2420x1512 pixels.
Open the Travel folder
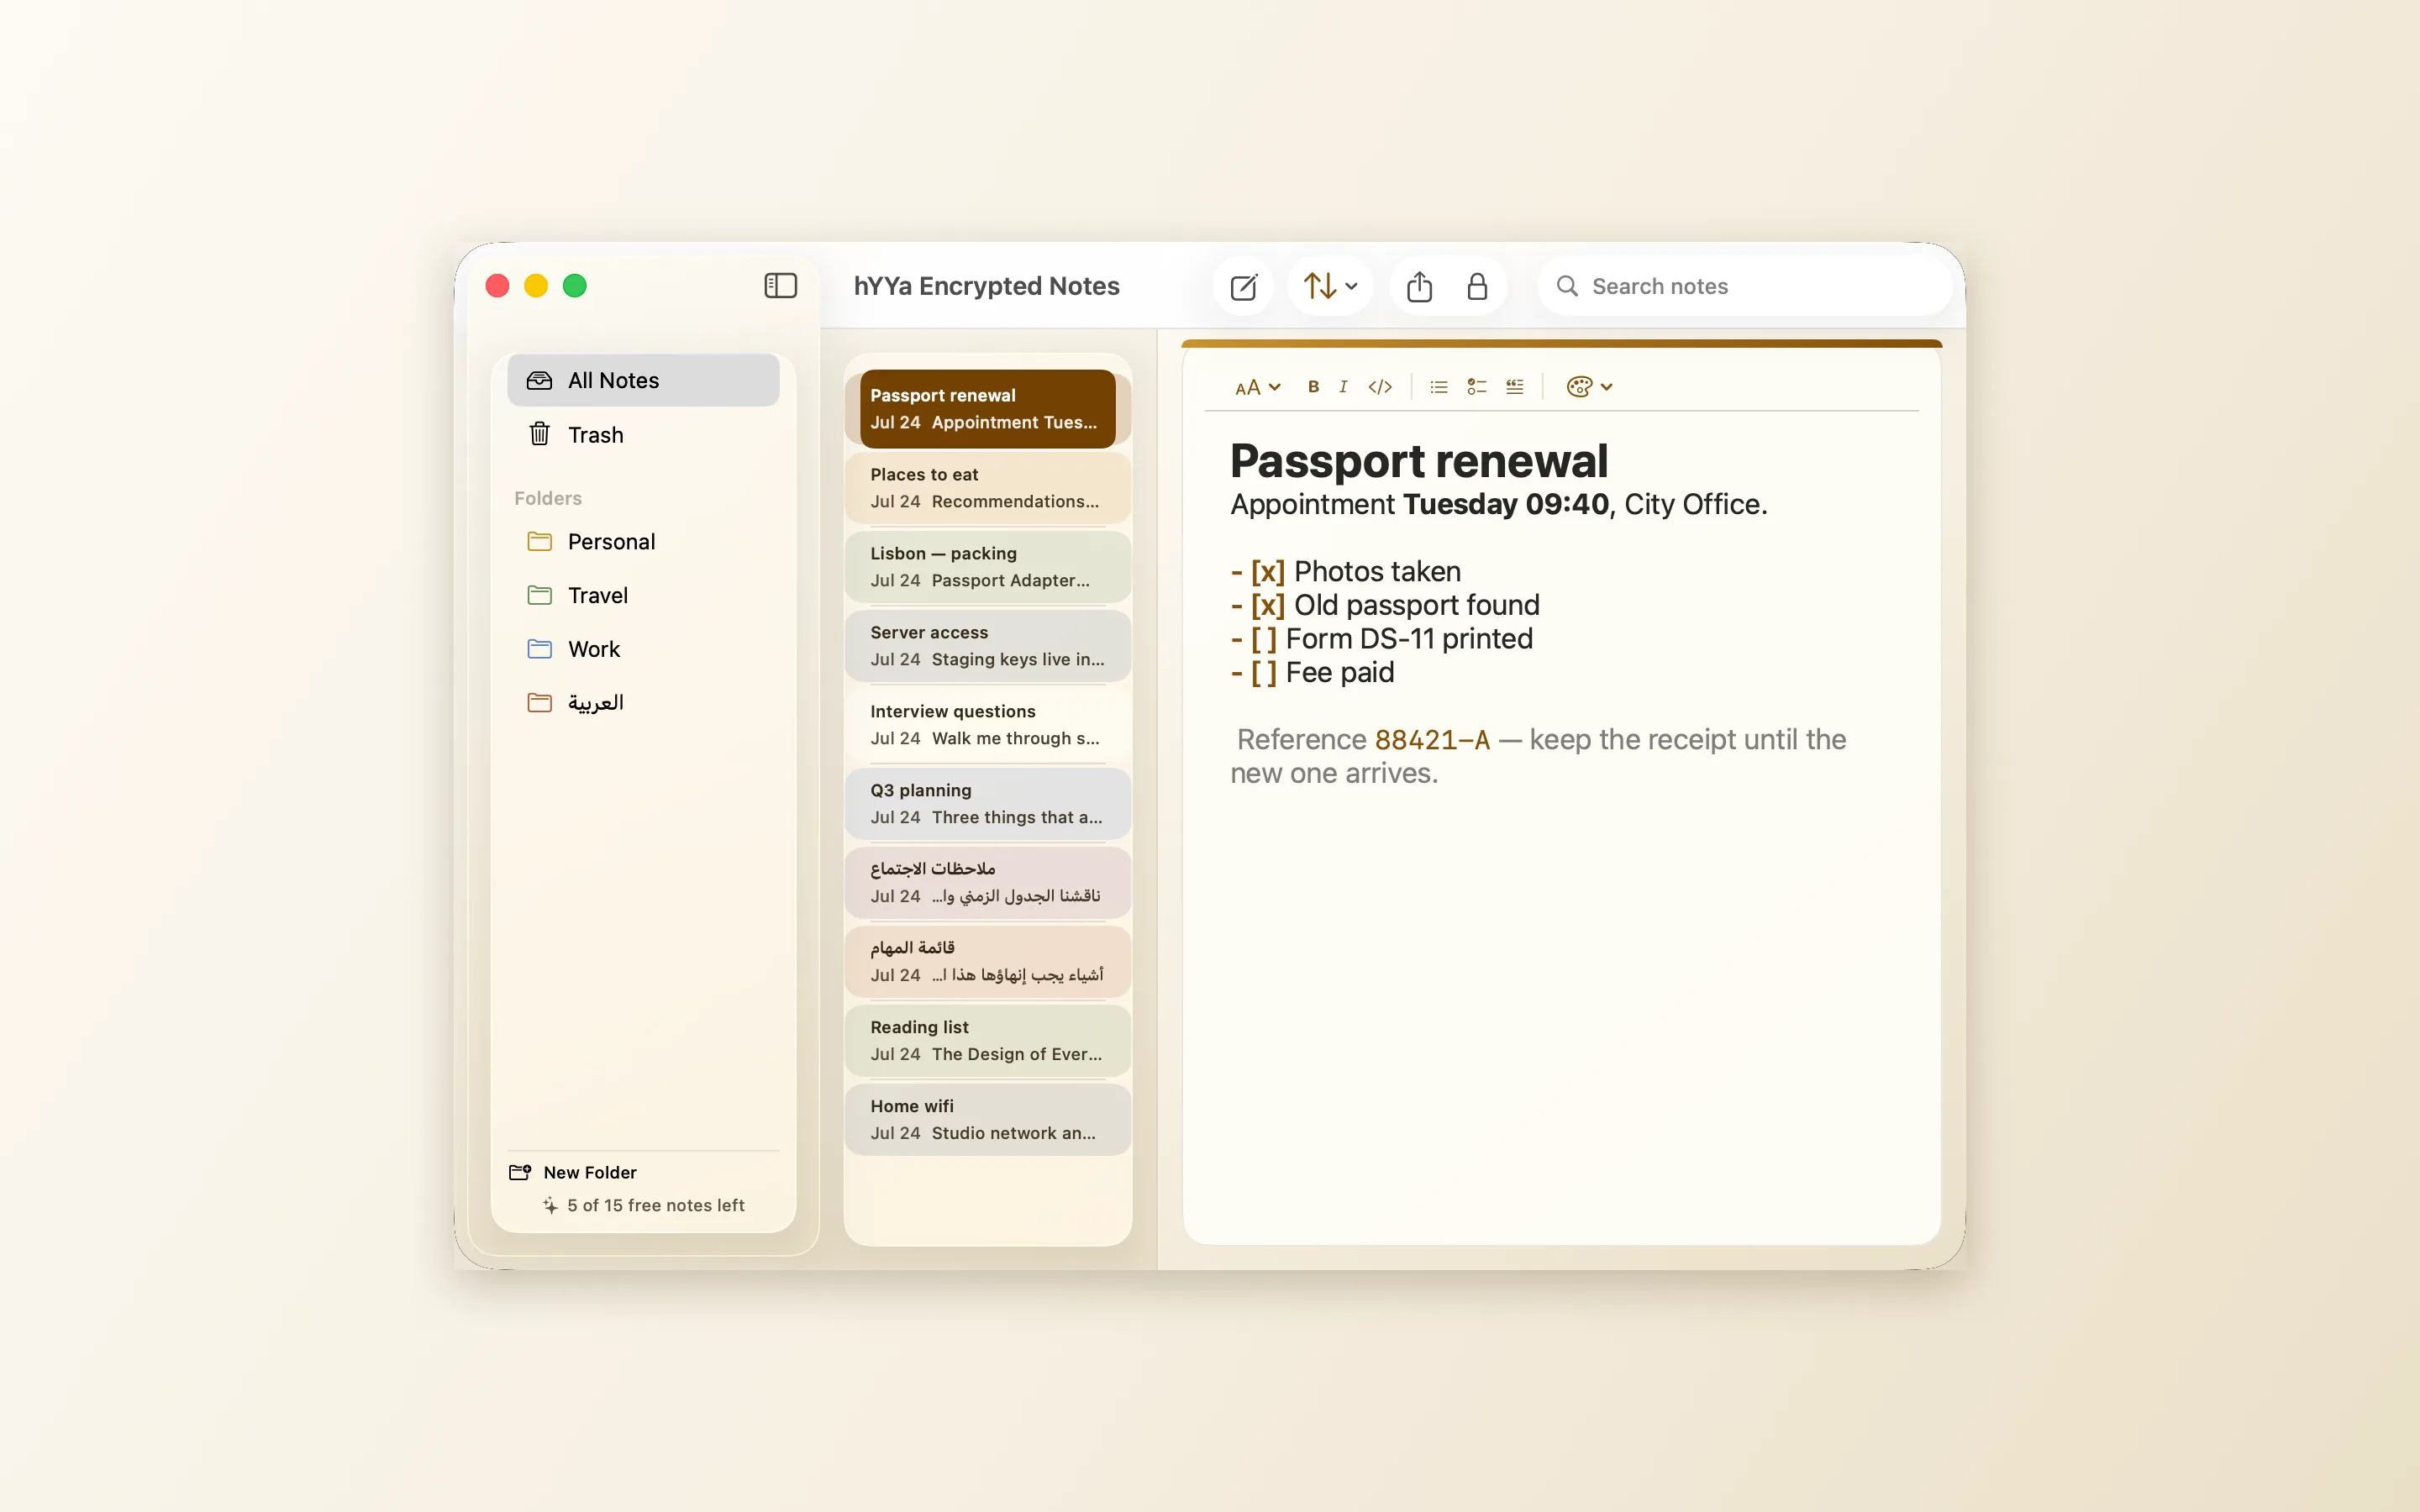coord(643,596)
